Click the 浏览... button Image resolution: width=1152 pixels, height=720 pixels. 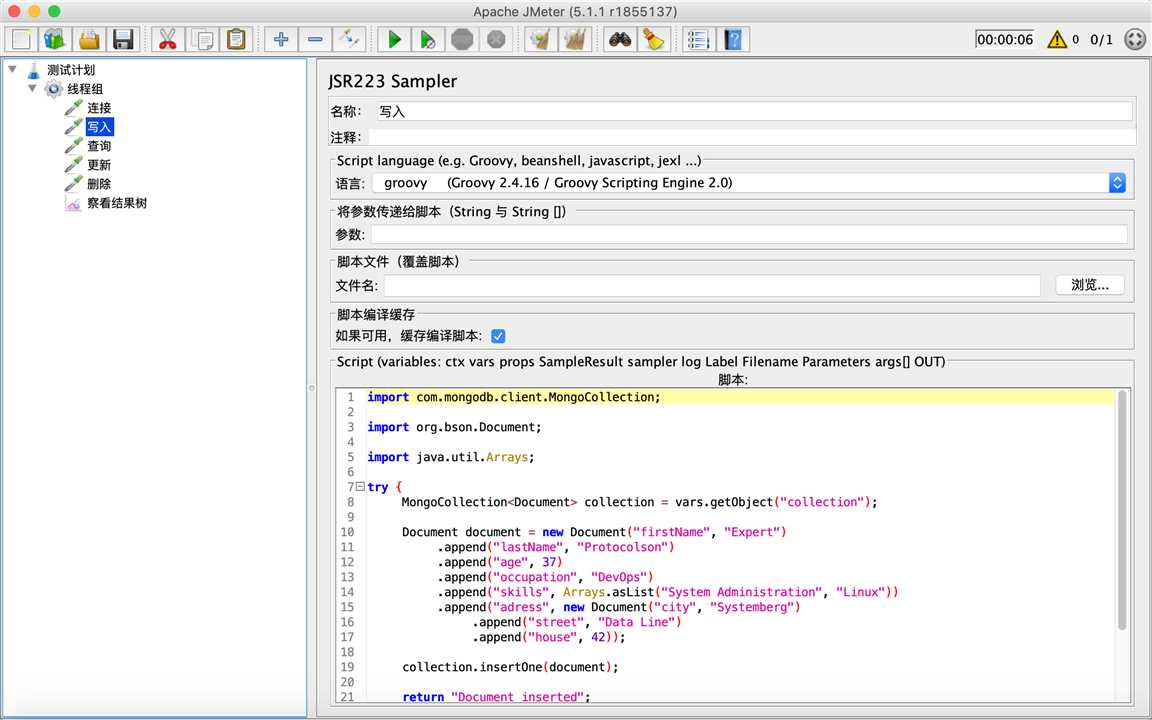tap(1089, 285)
